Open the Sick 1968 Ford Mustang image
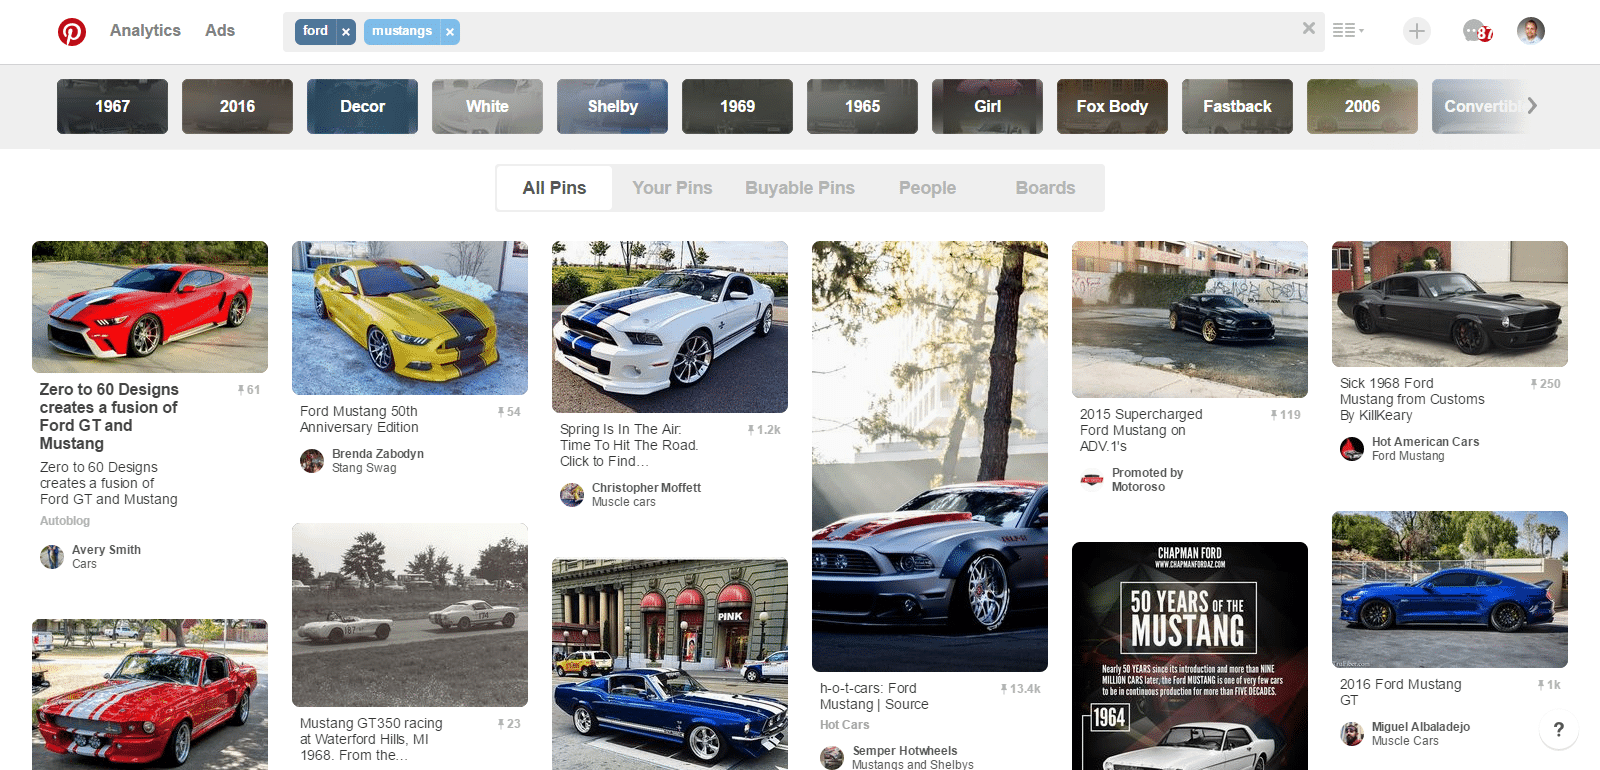This screenshot has height=770, width=1600. click(1450, 304)
